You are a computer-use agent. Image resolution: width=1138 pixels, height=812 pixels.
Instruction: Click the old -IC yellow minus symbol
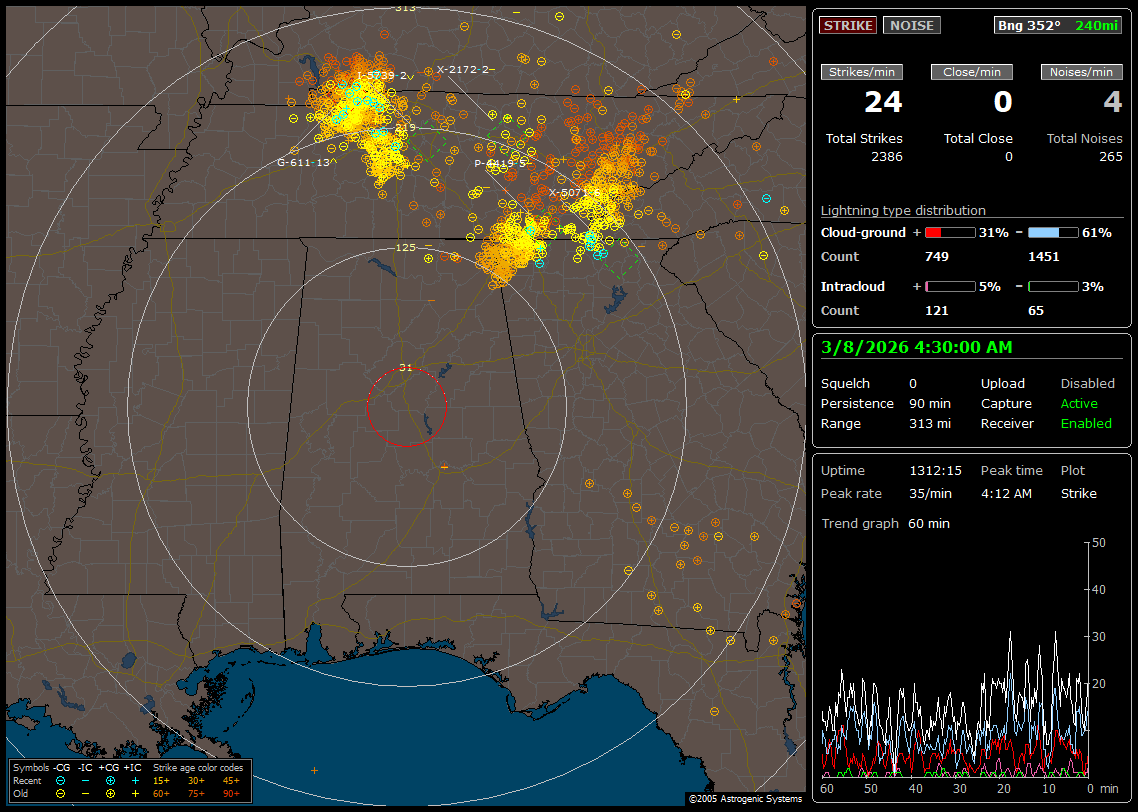coord(85,793)
